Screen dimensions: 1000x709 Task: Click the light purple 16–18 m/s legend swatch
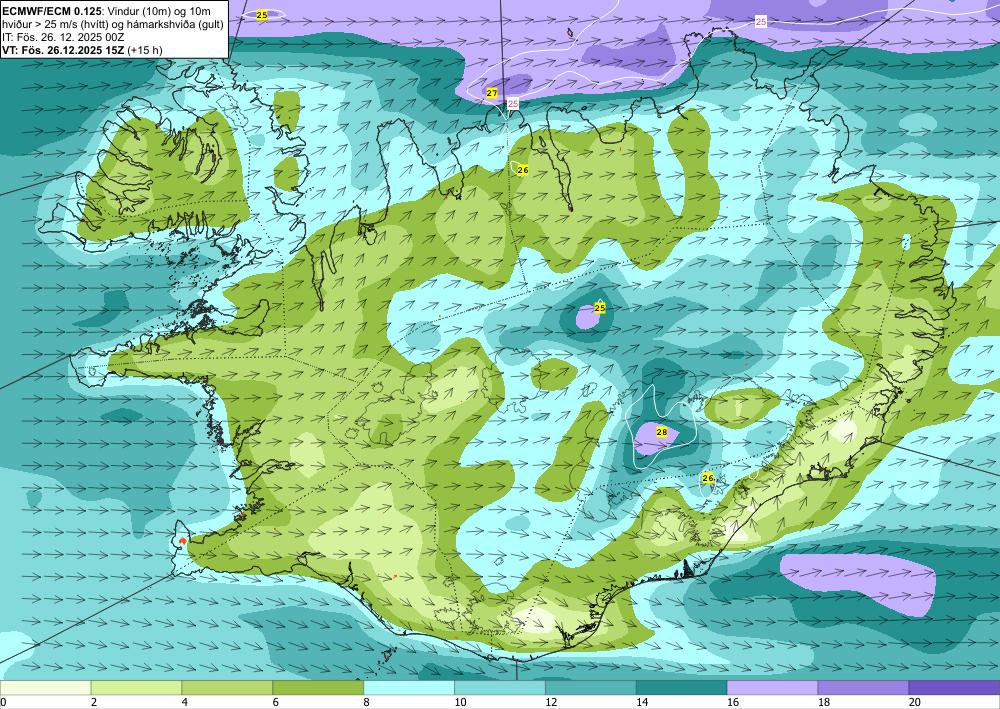pos(772,688)
